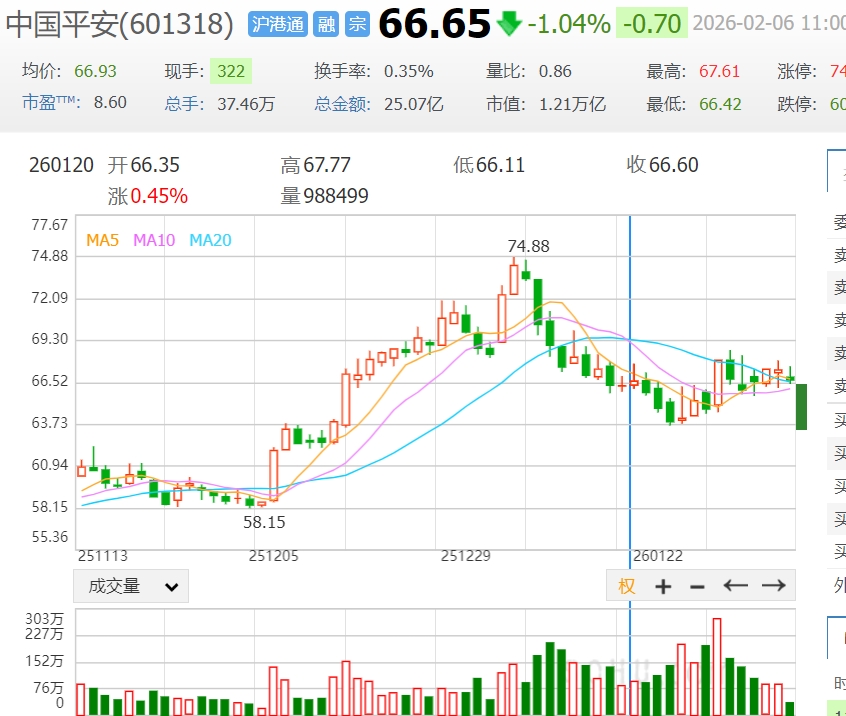Click the 260122 date axis label
846x716 pixels.
658,556
